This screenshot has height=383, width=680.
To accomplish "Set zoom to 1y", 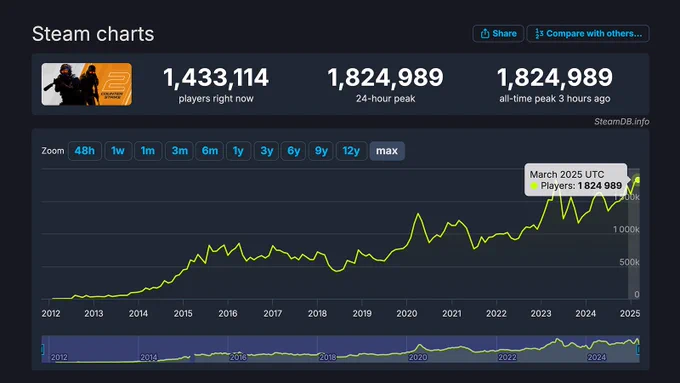I will pyautogui.click(x=238, y=151).
